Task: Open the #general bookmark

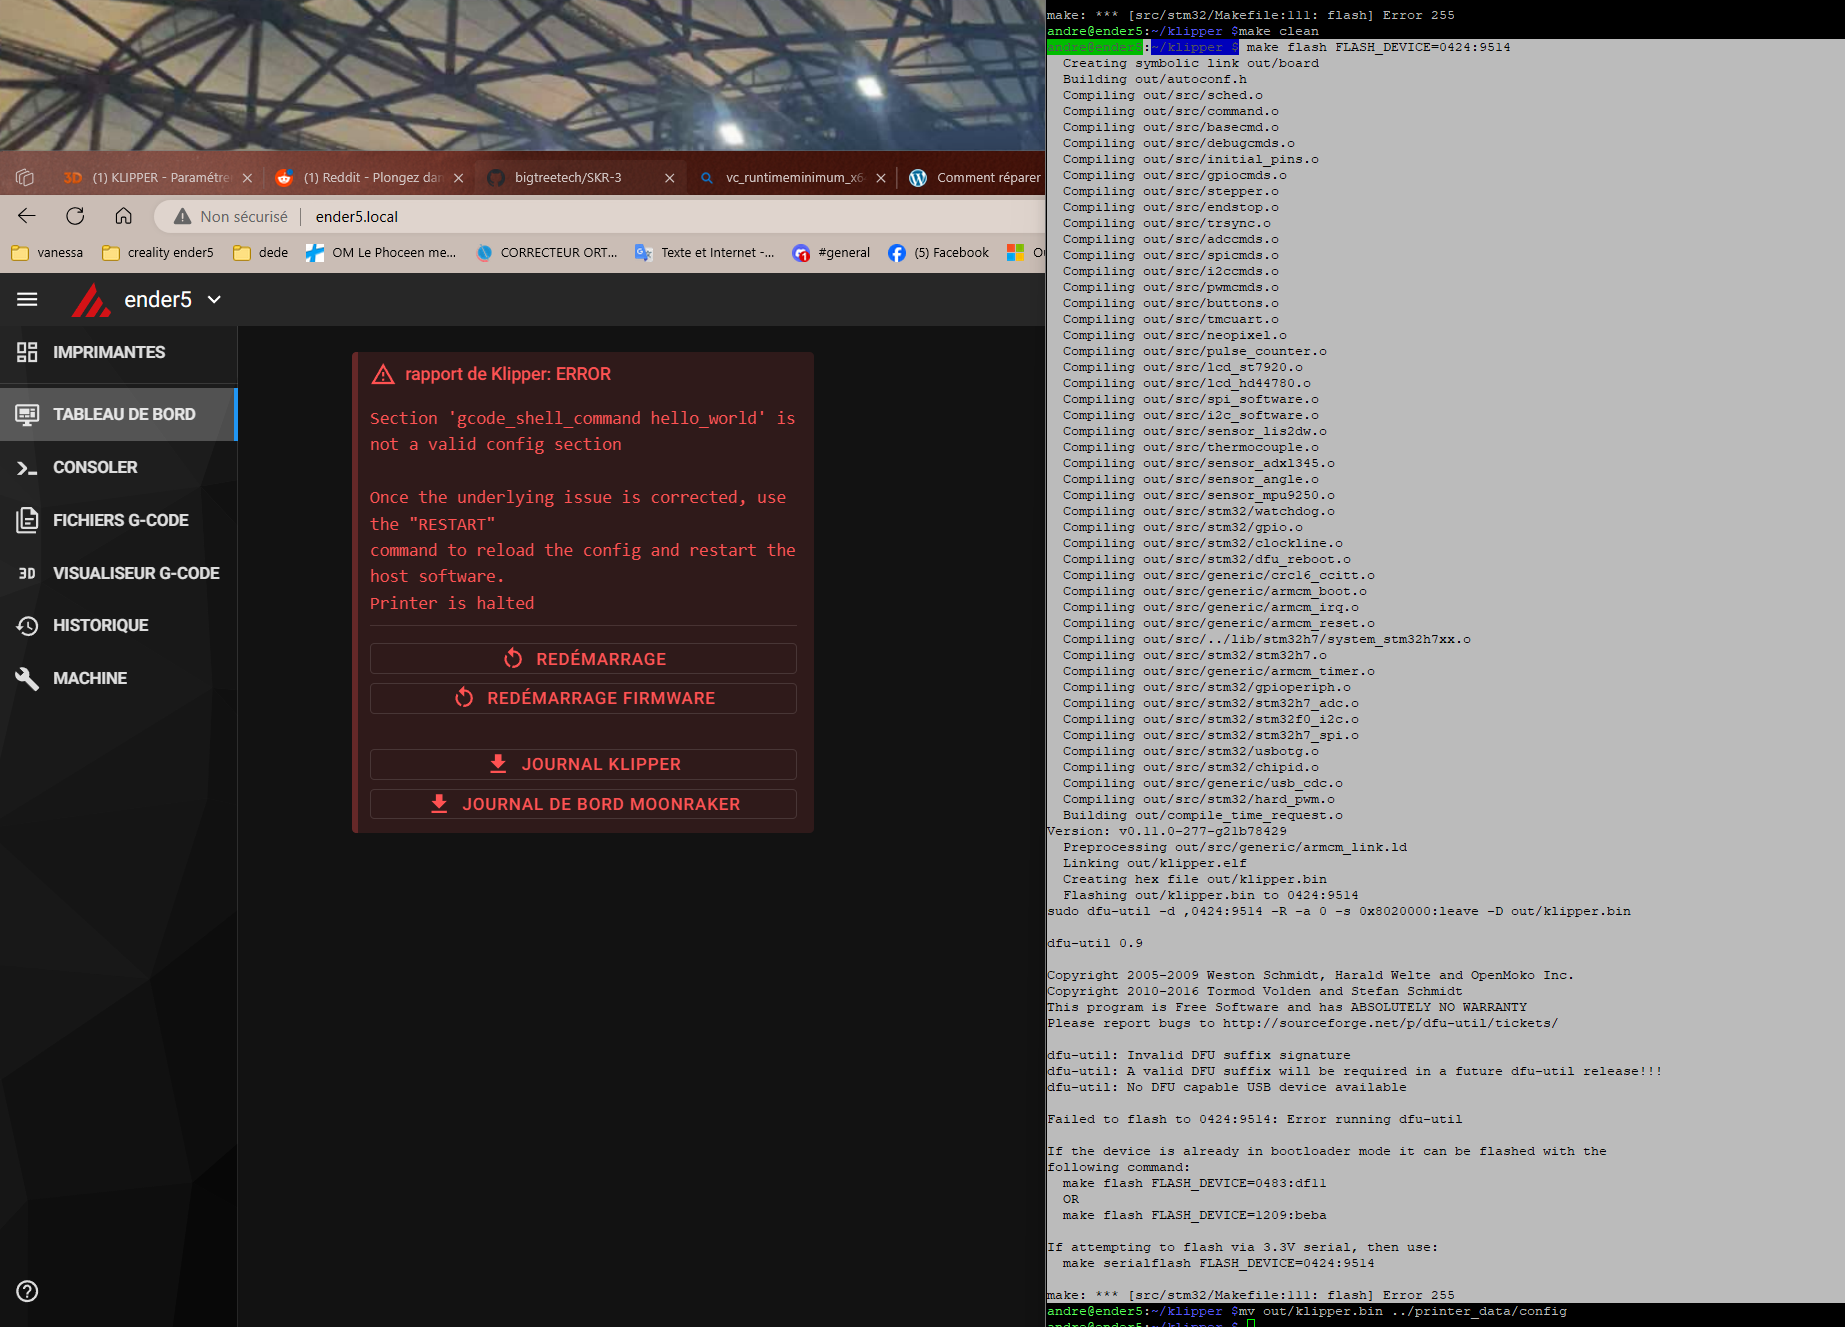Action: 832,253
